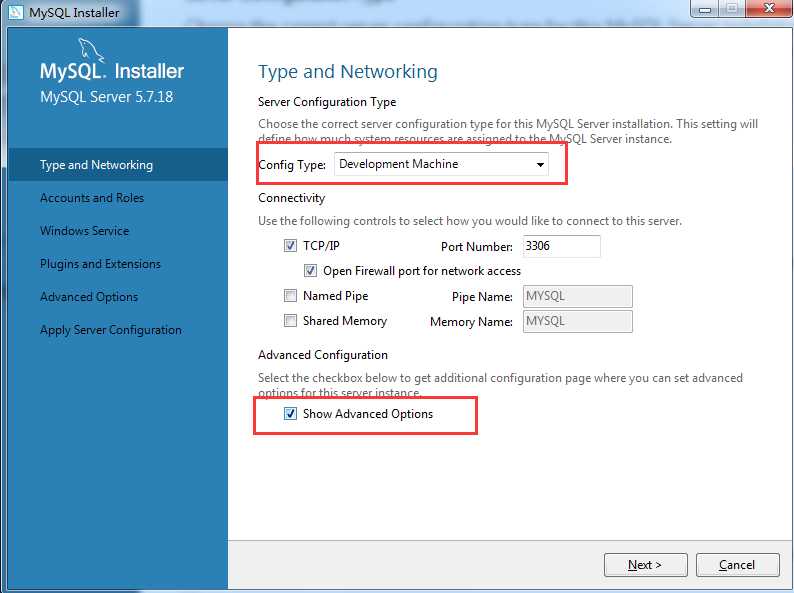Screen dimensions: 794x593
Task: Click the Cancel button
Action: [x=737, y=565]
